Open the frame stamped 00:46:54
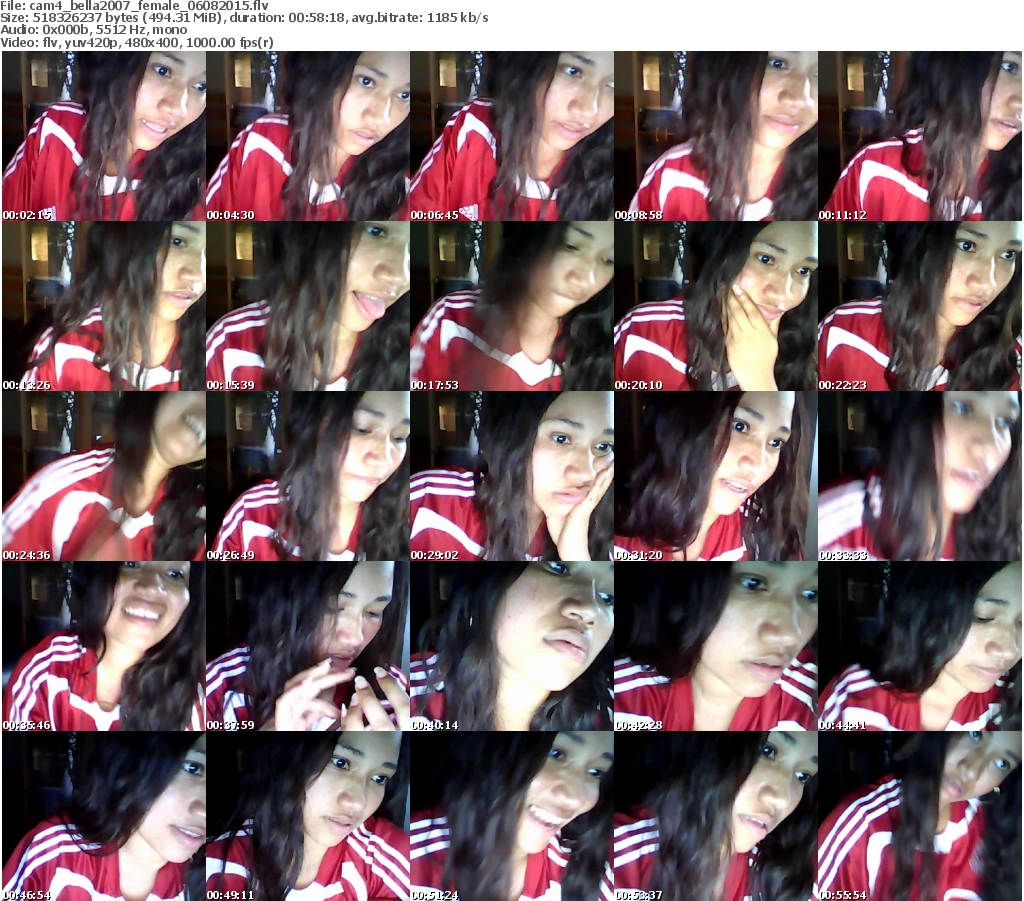This screenshot has height=901, width=1024. tap(104, 816)
